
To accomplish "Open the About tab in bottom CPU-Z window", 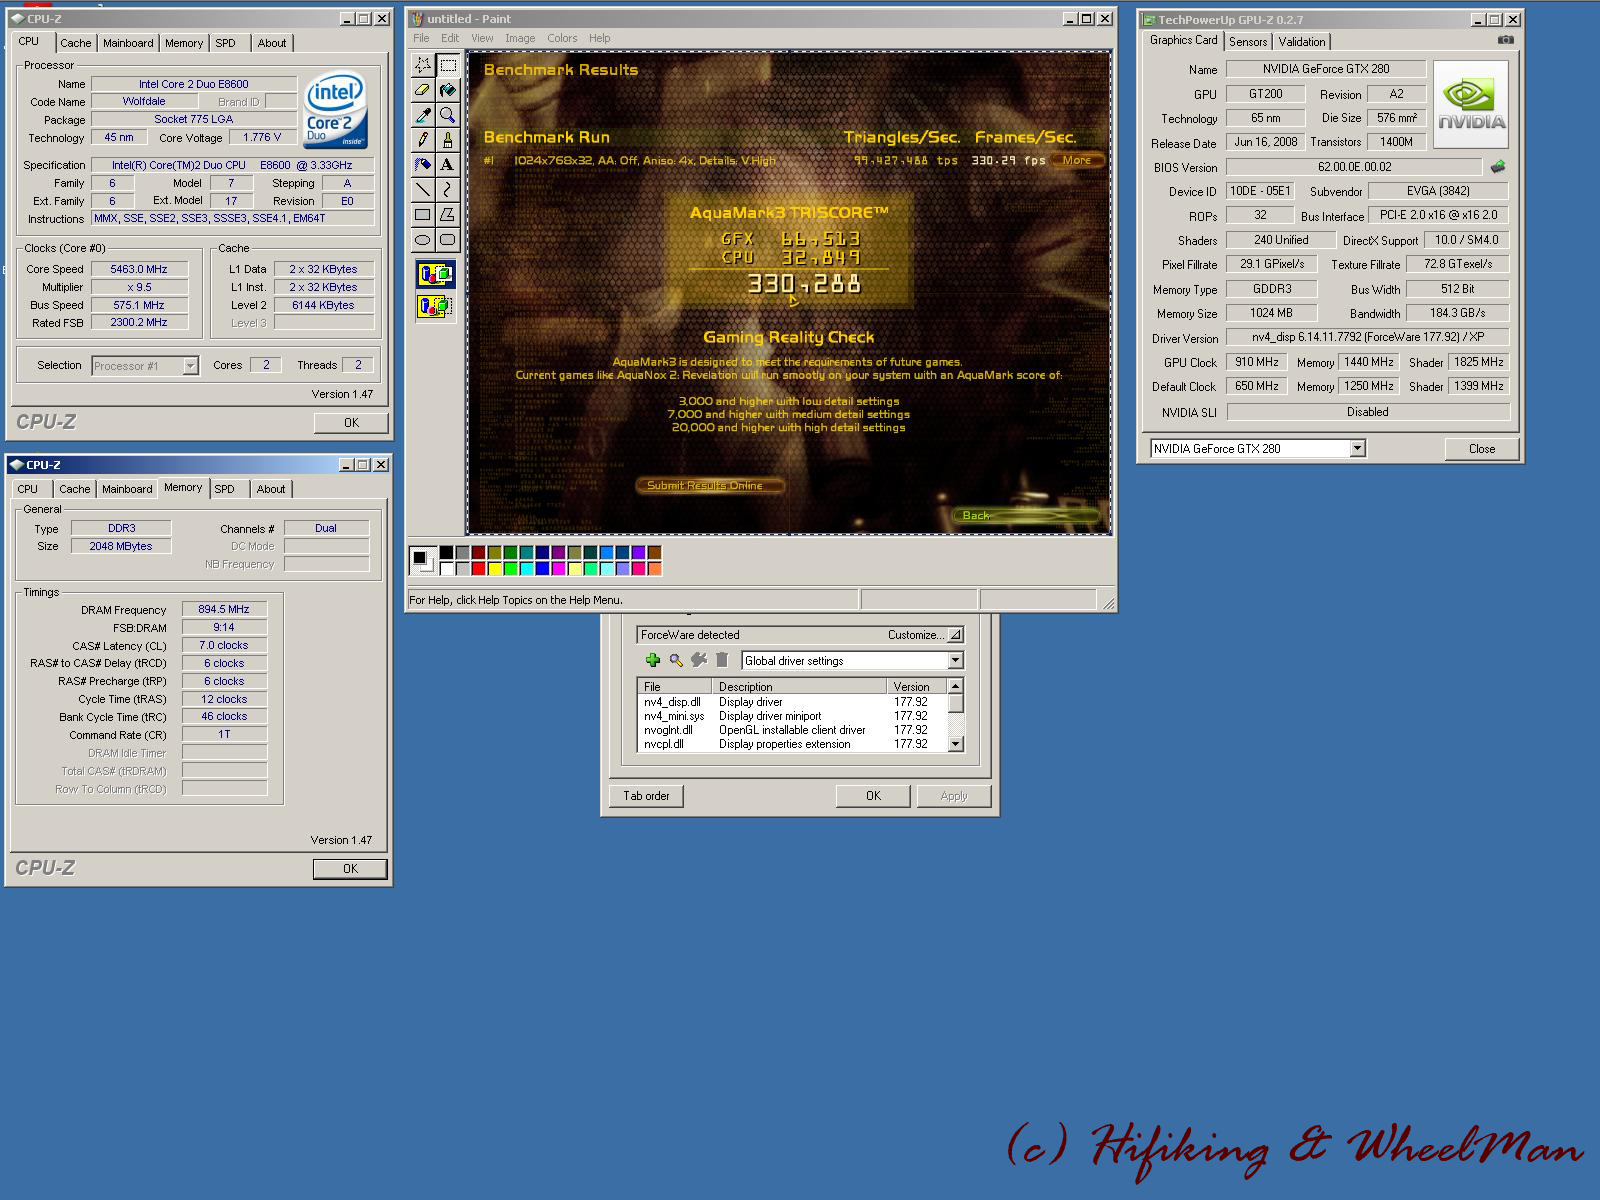I will click(x=271, y=489).
